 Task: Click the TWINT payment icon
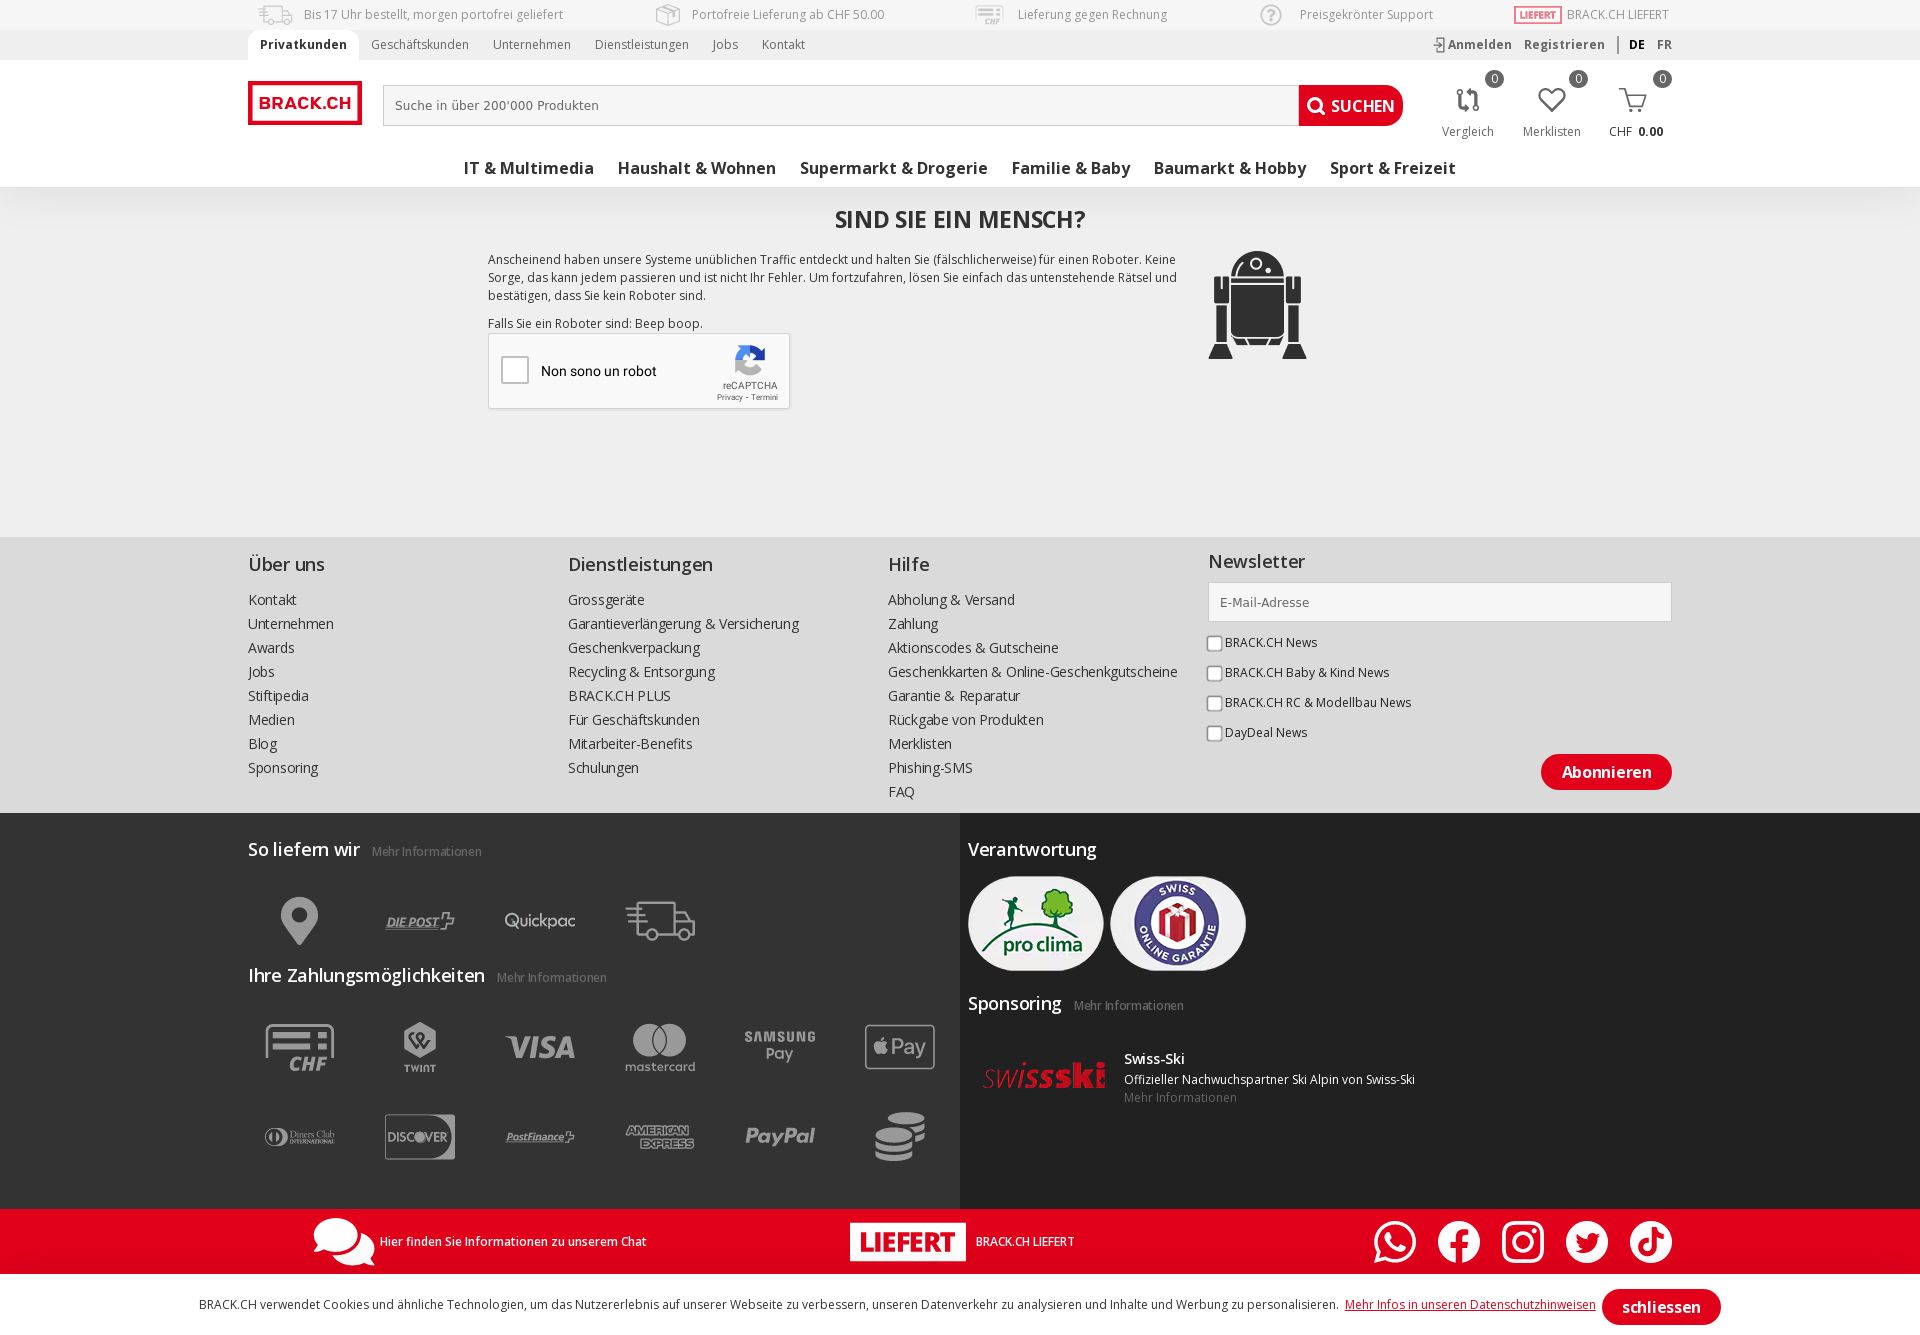pos(420,1047)
